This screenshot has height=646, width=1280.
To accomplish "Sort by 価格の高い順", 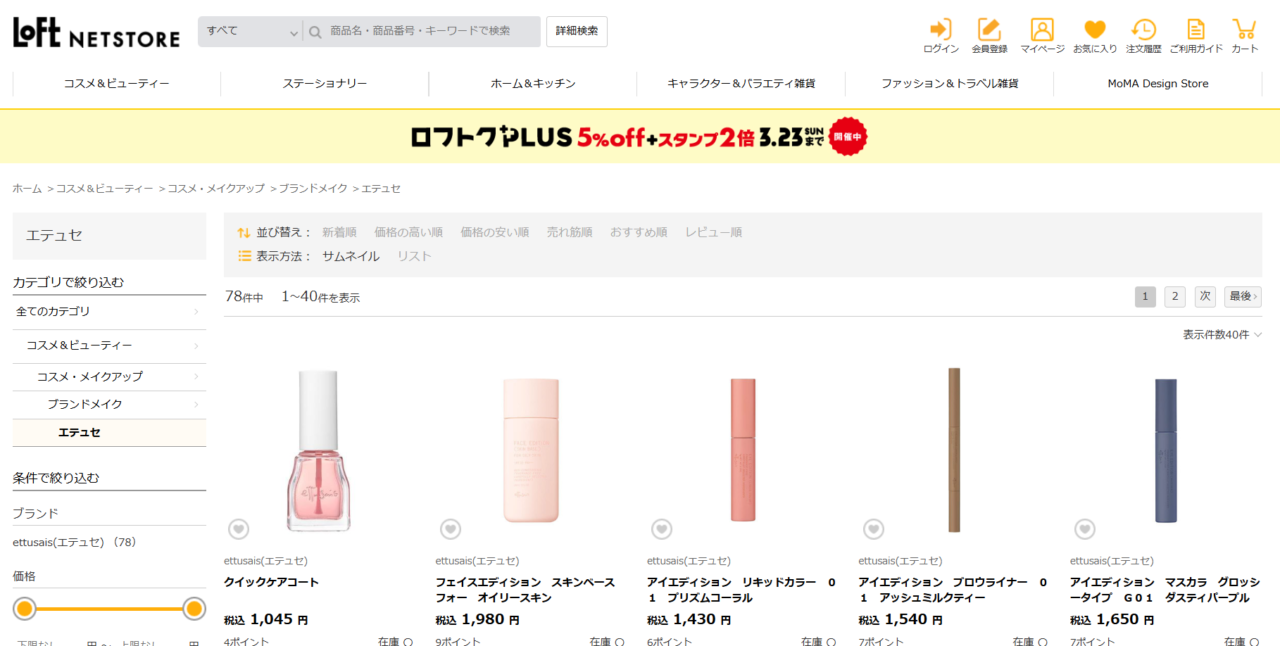I will (408, 232).
